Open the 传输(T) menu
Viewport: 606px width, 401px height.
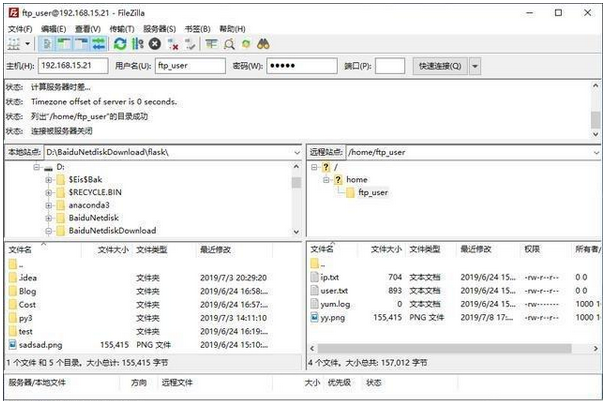[x=120, y=29]
